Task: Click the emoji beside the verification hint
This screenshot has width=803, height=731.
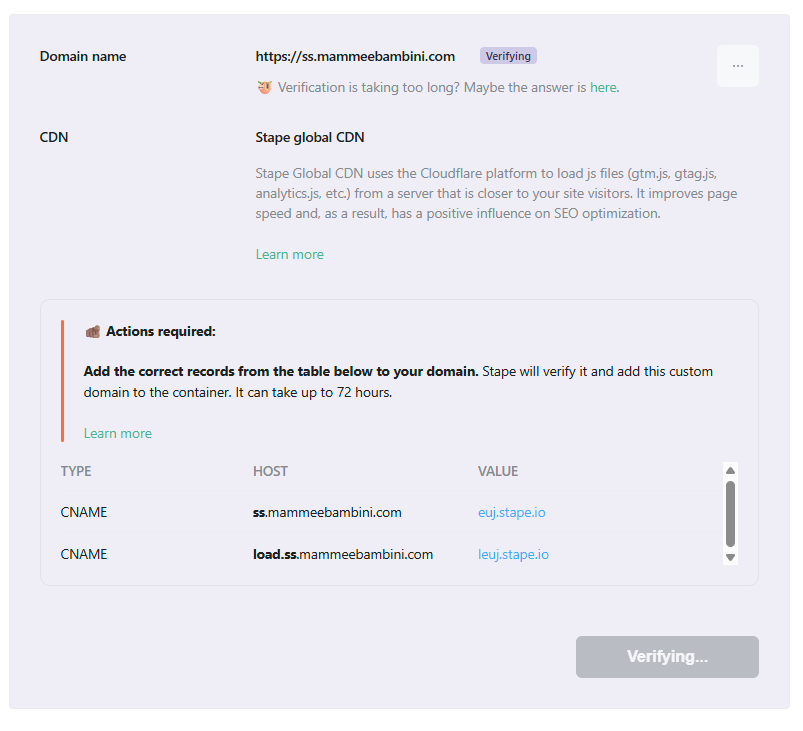Action: point(264,87)
